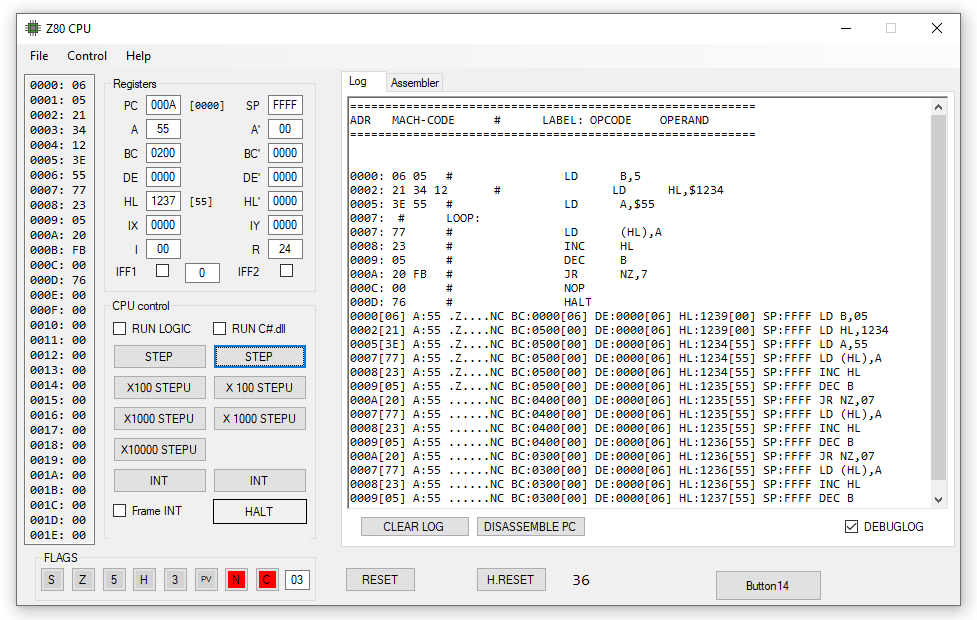The height and width of the screenshot is (620, 977).
Task: Toggle the IFF1 checkbox
Action: 162,270
